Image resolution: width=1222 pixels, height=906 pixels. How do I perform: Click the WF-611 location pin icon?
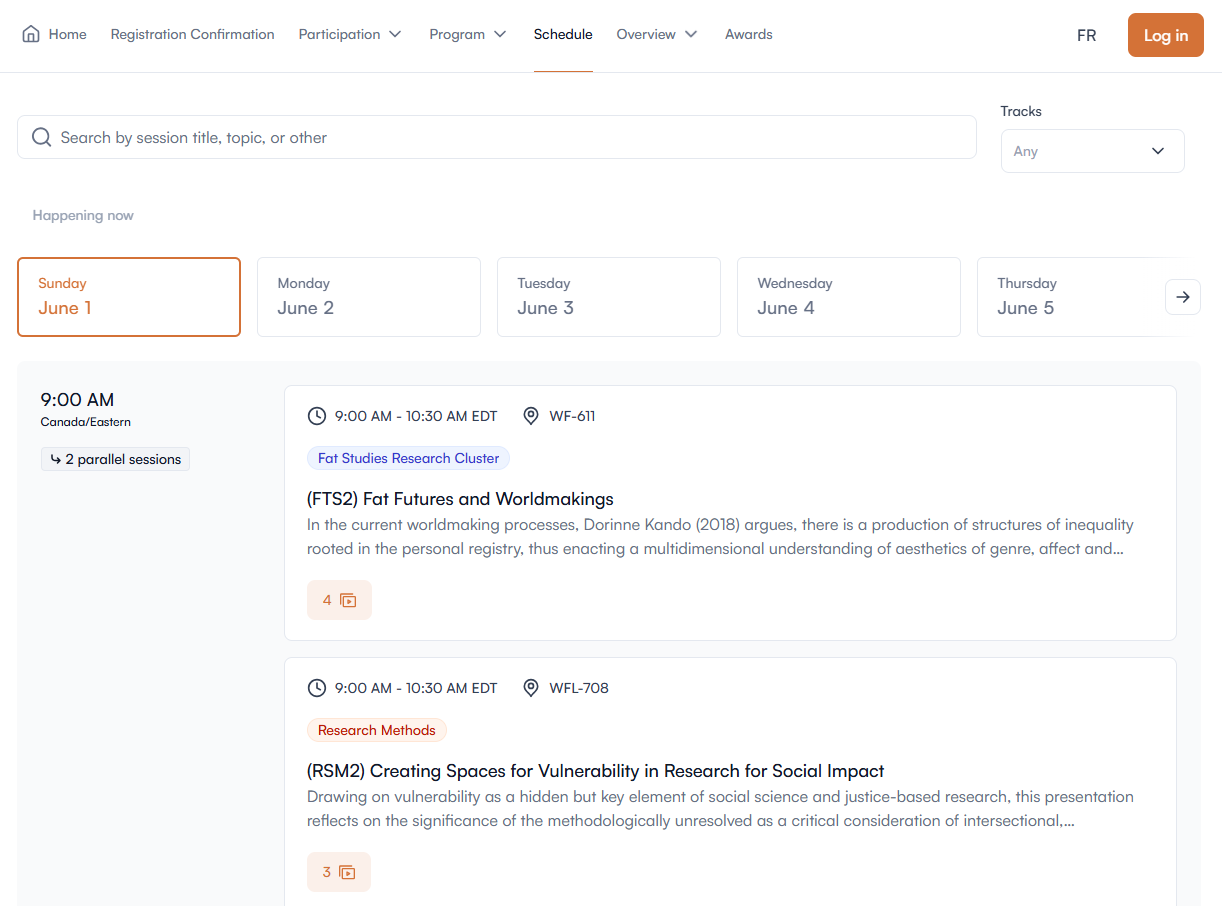tap(531, 416)
